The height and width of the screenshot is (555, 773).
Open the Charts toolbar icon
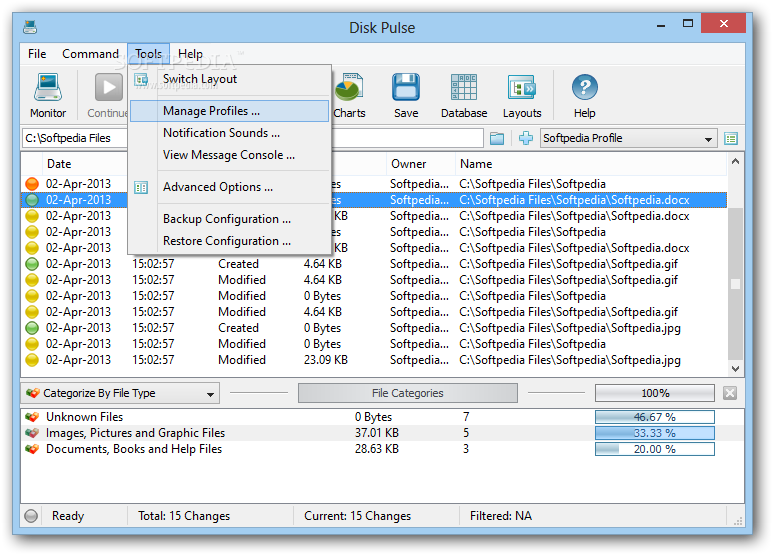pyautogui.click(x=349, y=88)
